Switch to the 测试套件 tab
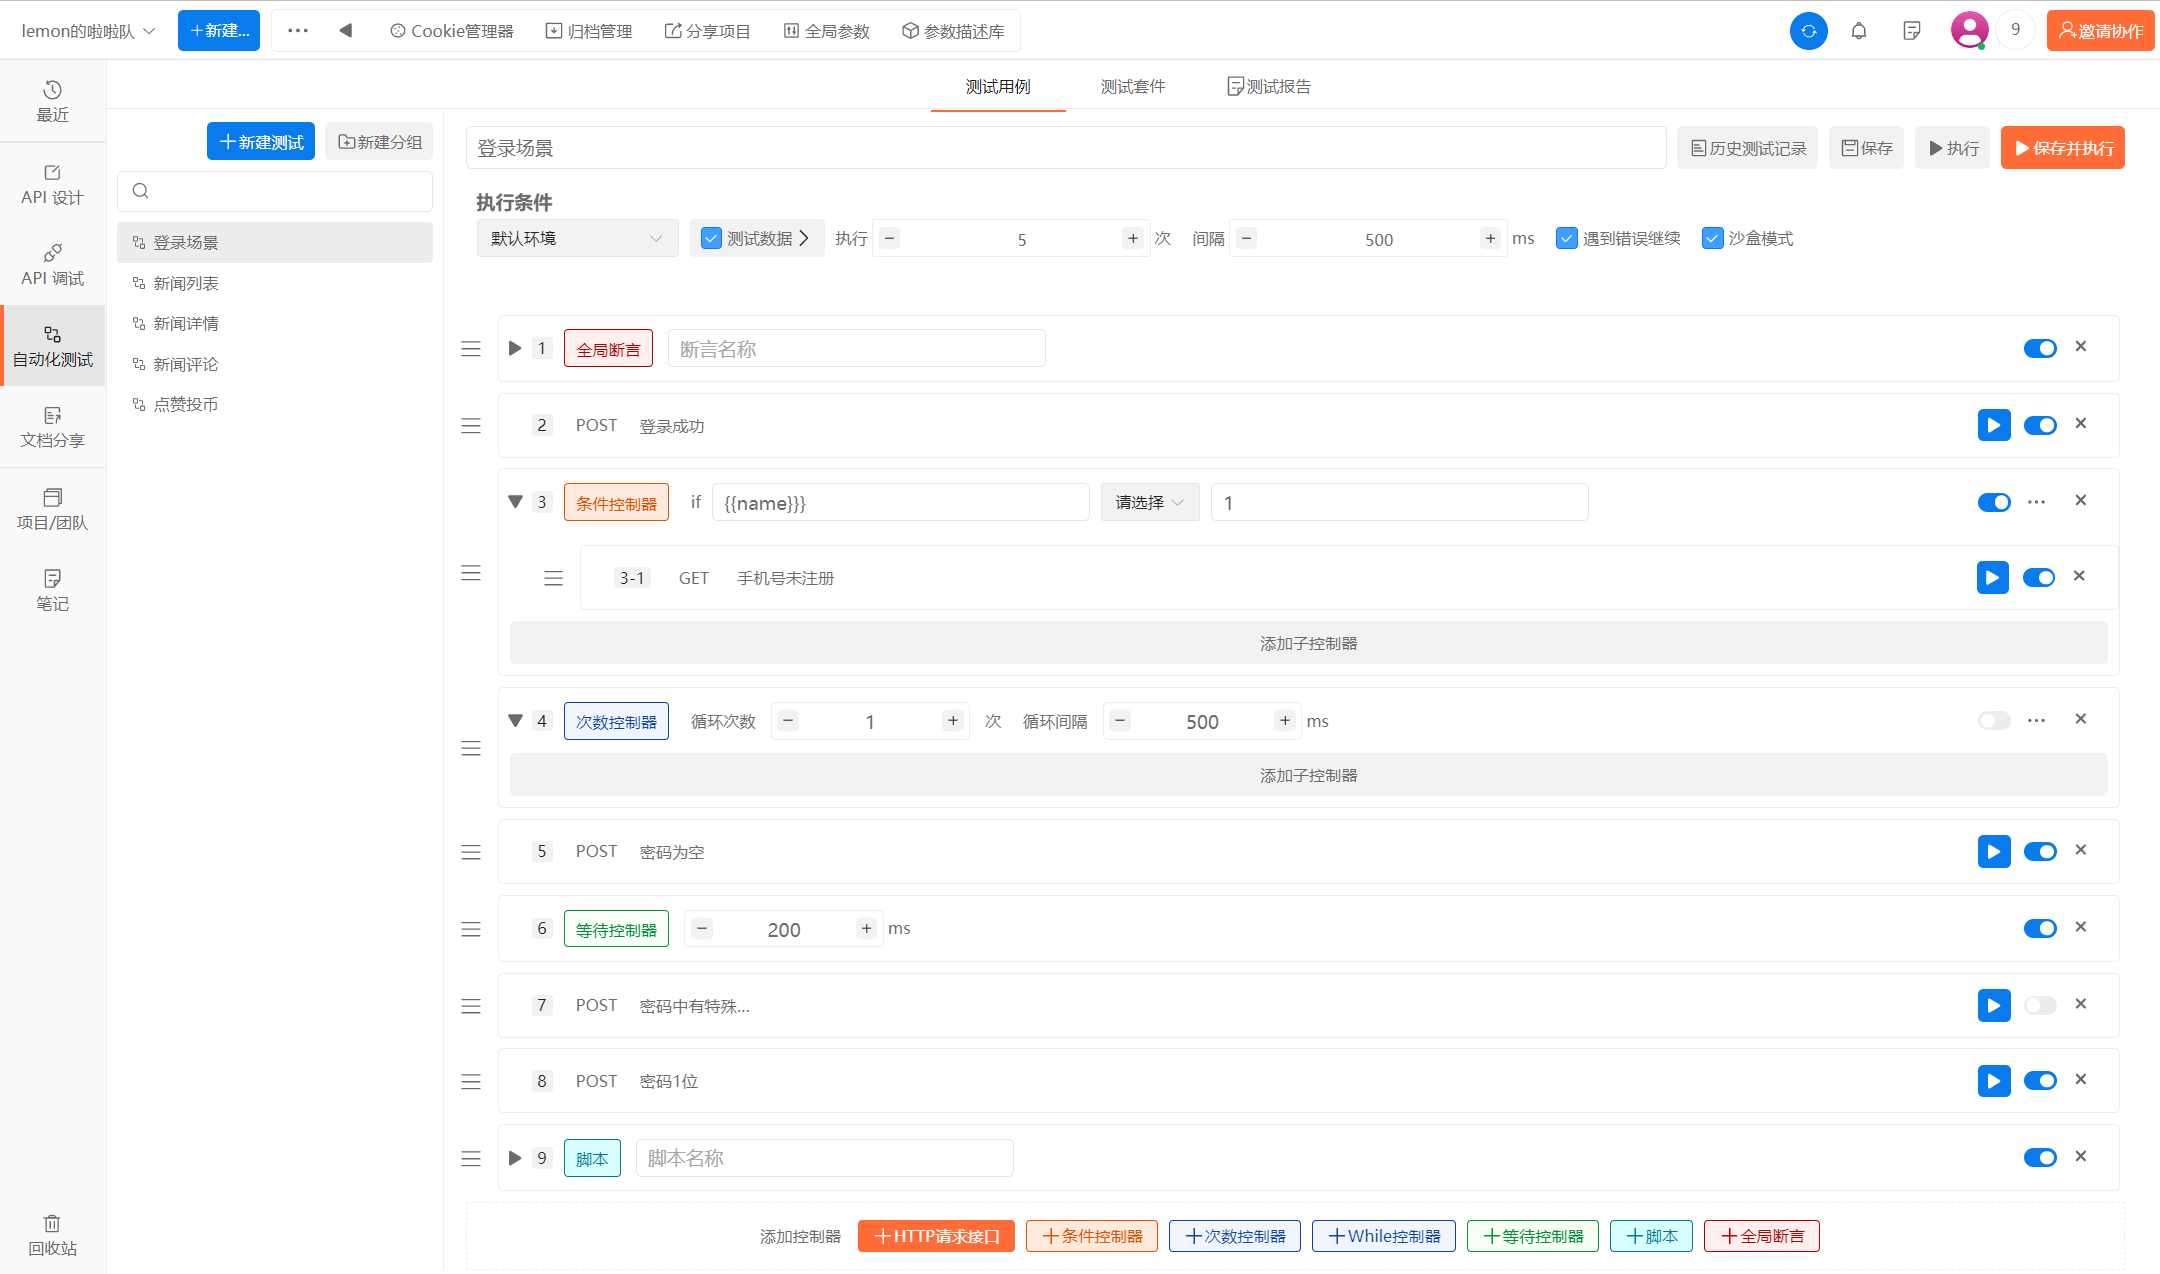This screenshot has width=2160, height=1274. click(1132, 87)
